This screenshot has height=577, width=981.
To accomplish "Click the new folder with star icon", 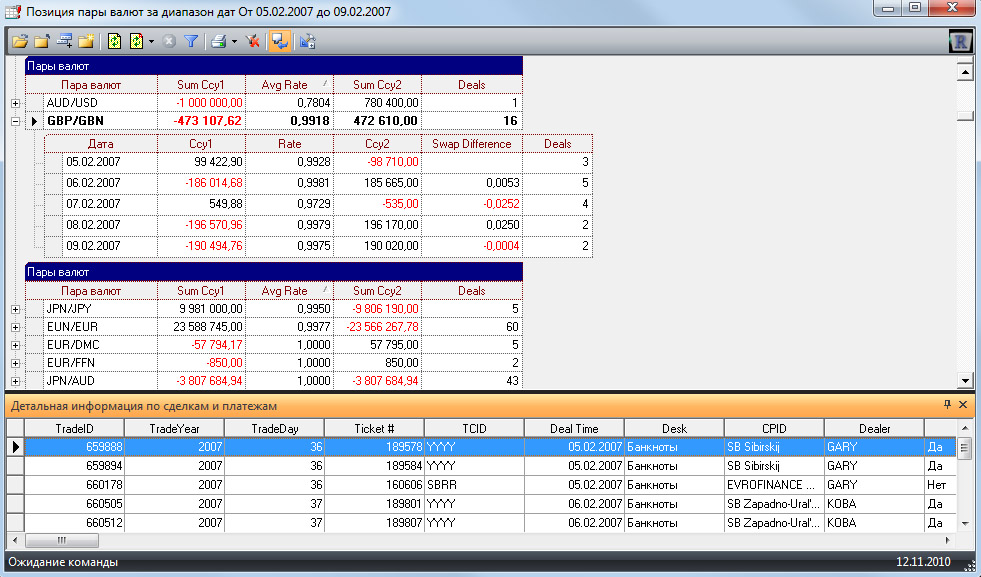I will (x=86, y=42).
